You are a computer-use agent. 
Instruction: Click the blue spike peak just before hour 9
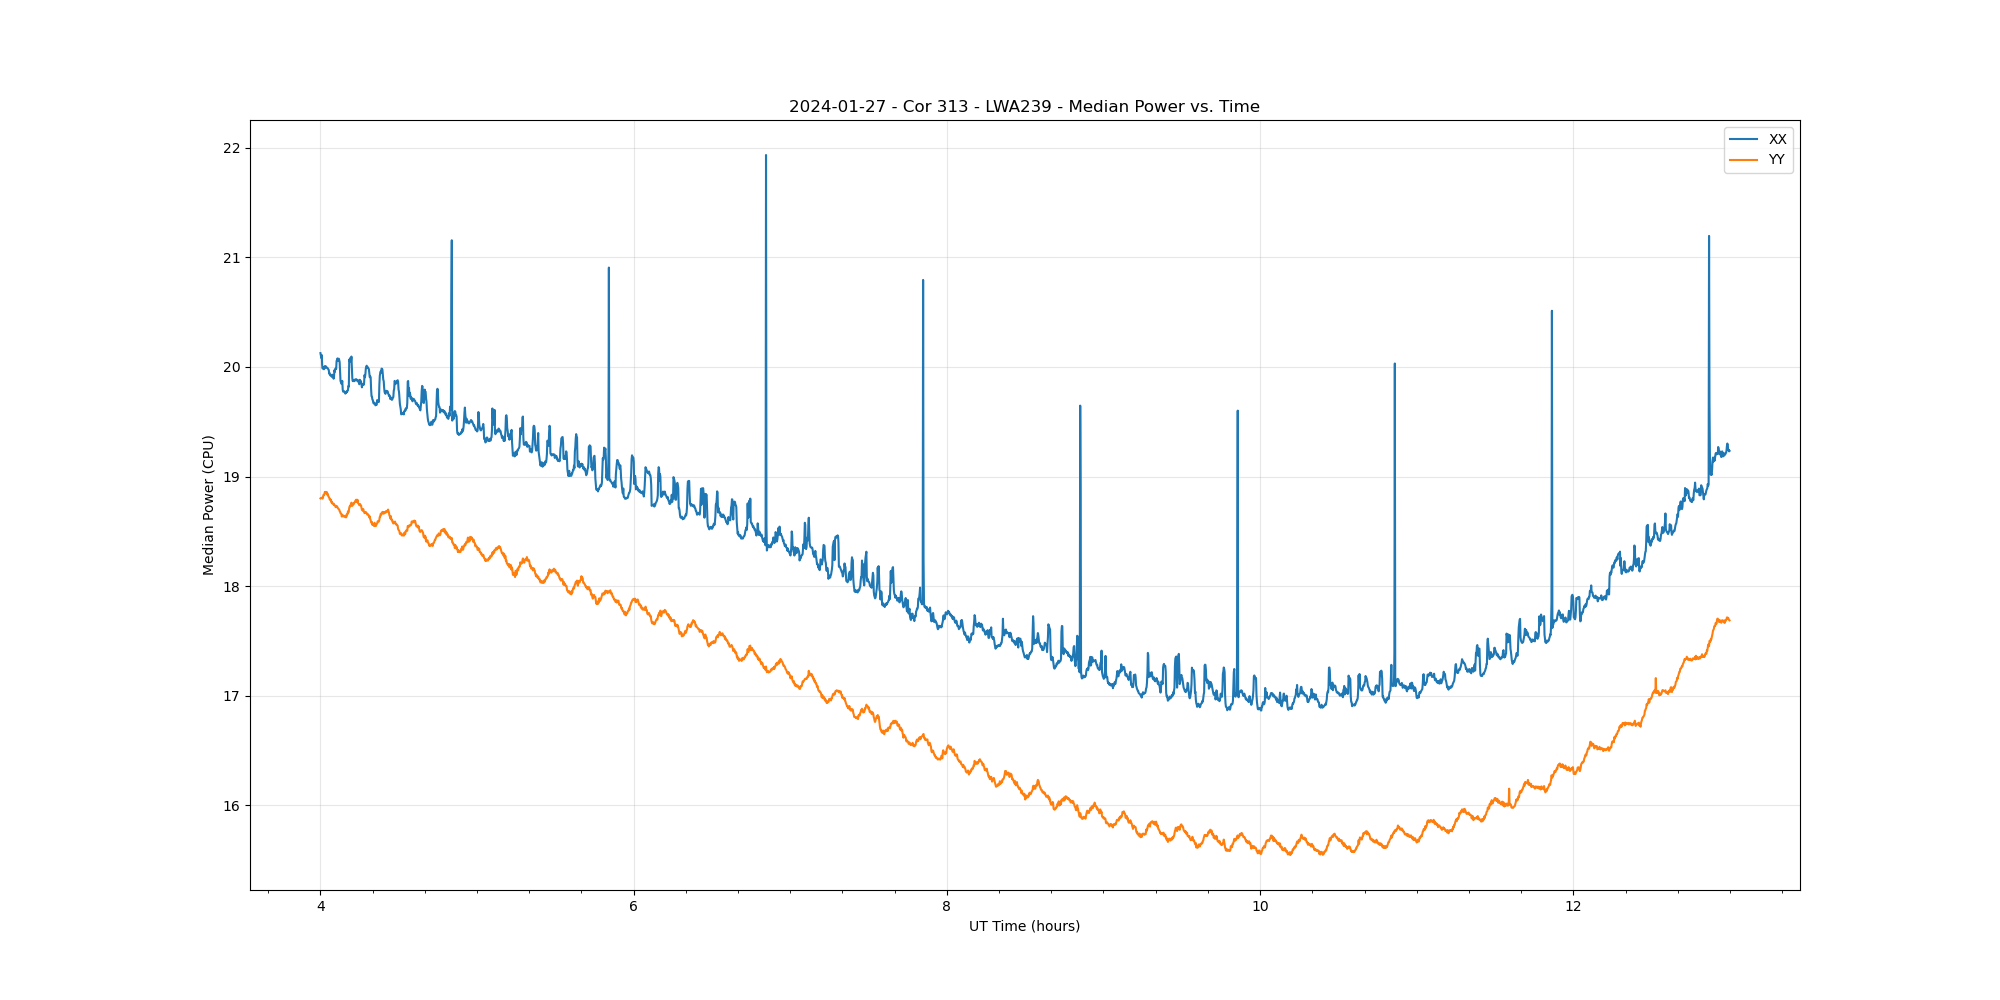1080,406
